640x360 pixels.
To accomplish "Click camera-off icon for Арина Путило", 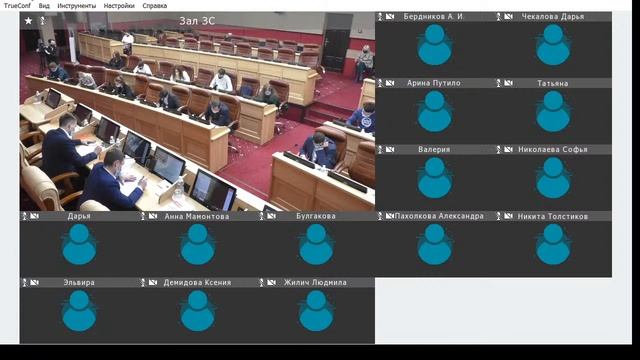I will [x=390, y=83].
